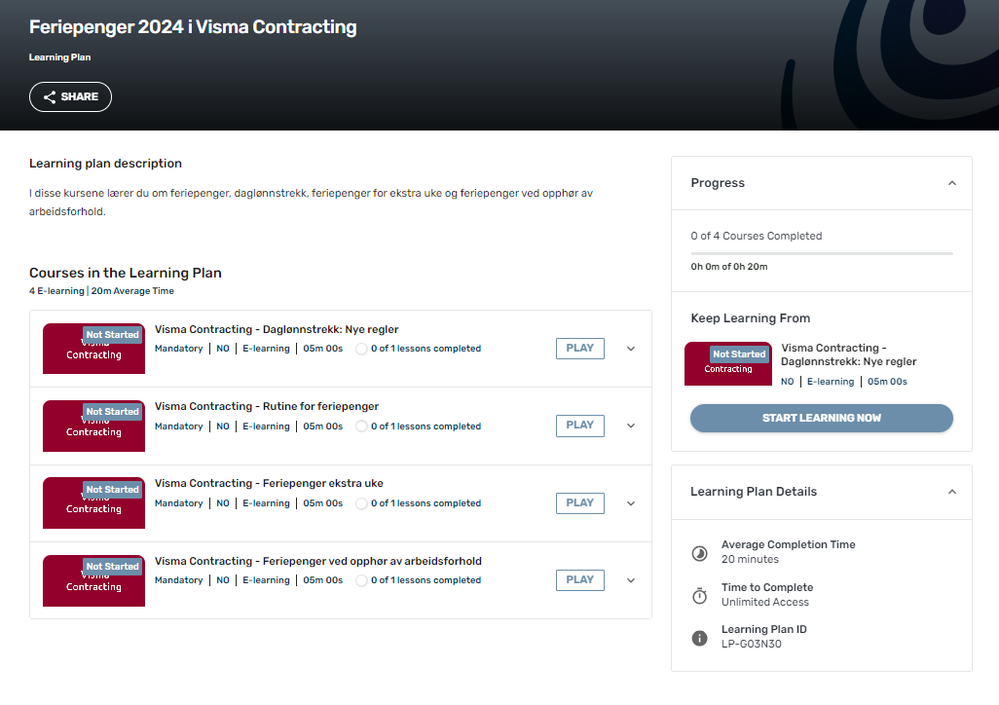999x705 pixels.
Task: Click the share icon in the header
Action: click(x=49, y=97)
